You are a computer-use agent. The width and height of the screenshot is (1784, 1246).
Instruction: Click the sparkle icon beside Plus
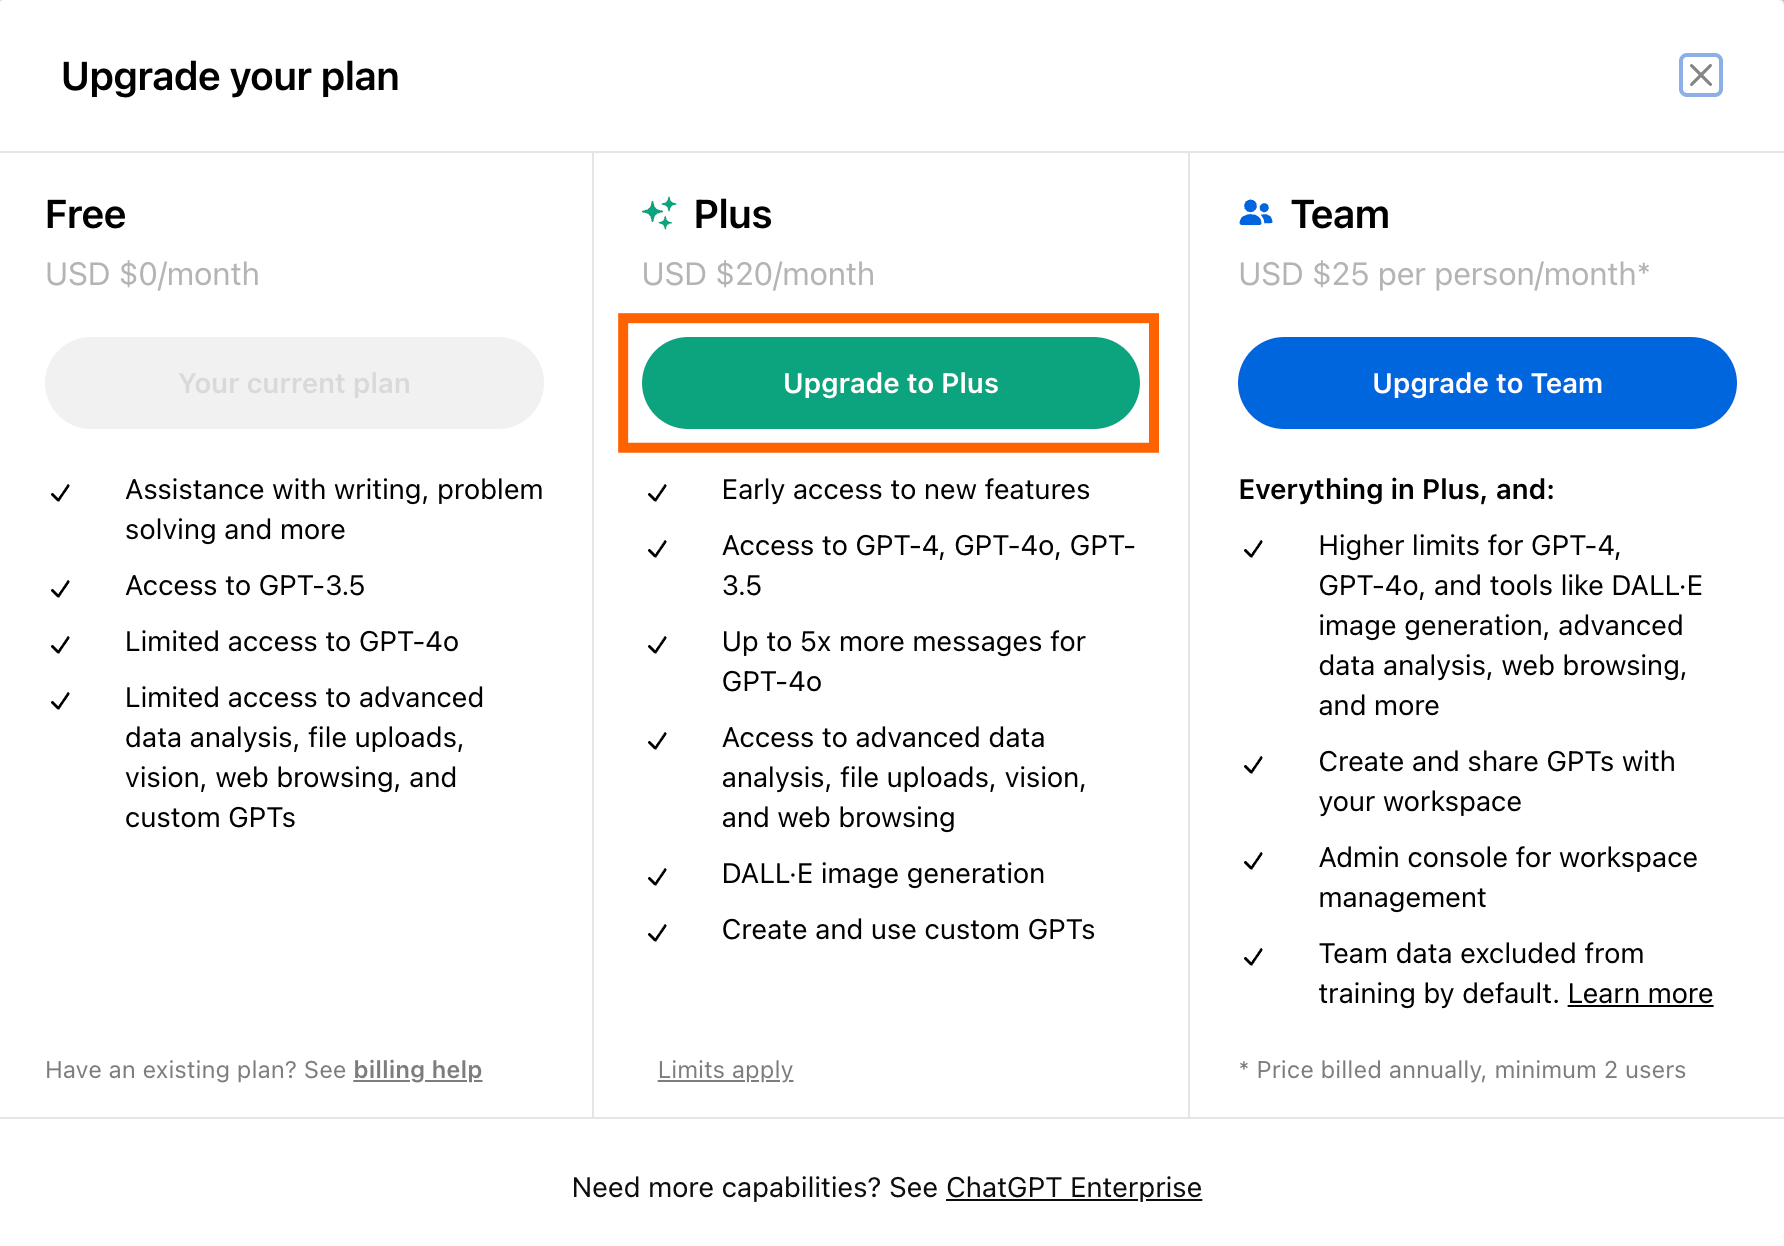pos(659,213)
